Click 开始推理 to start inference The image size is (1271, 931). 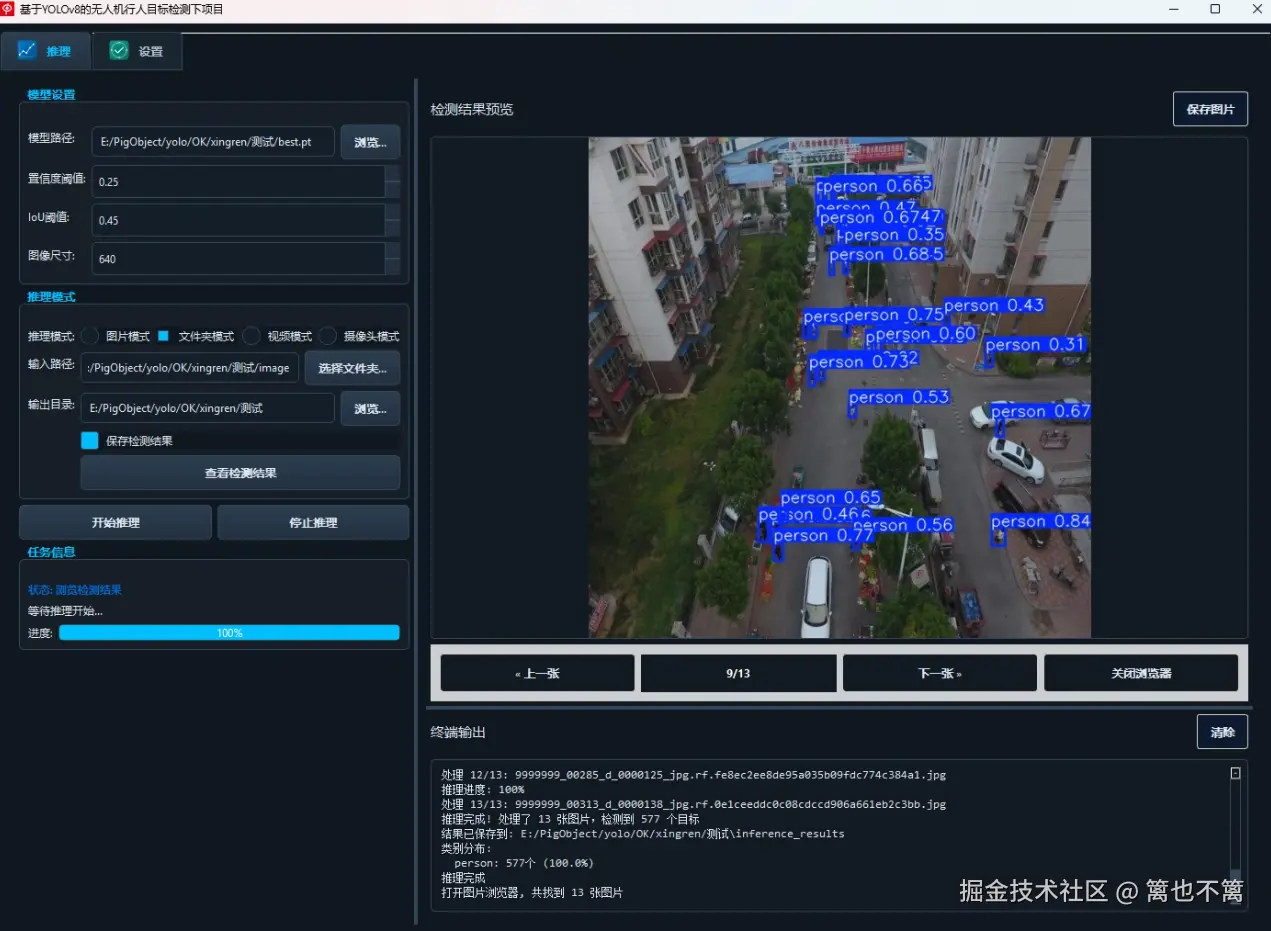pos(114,522)
